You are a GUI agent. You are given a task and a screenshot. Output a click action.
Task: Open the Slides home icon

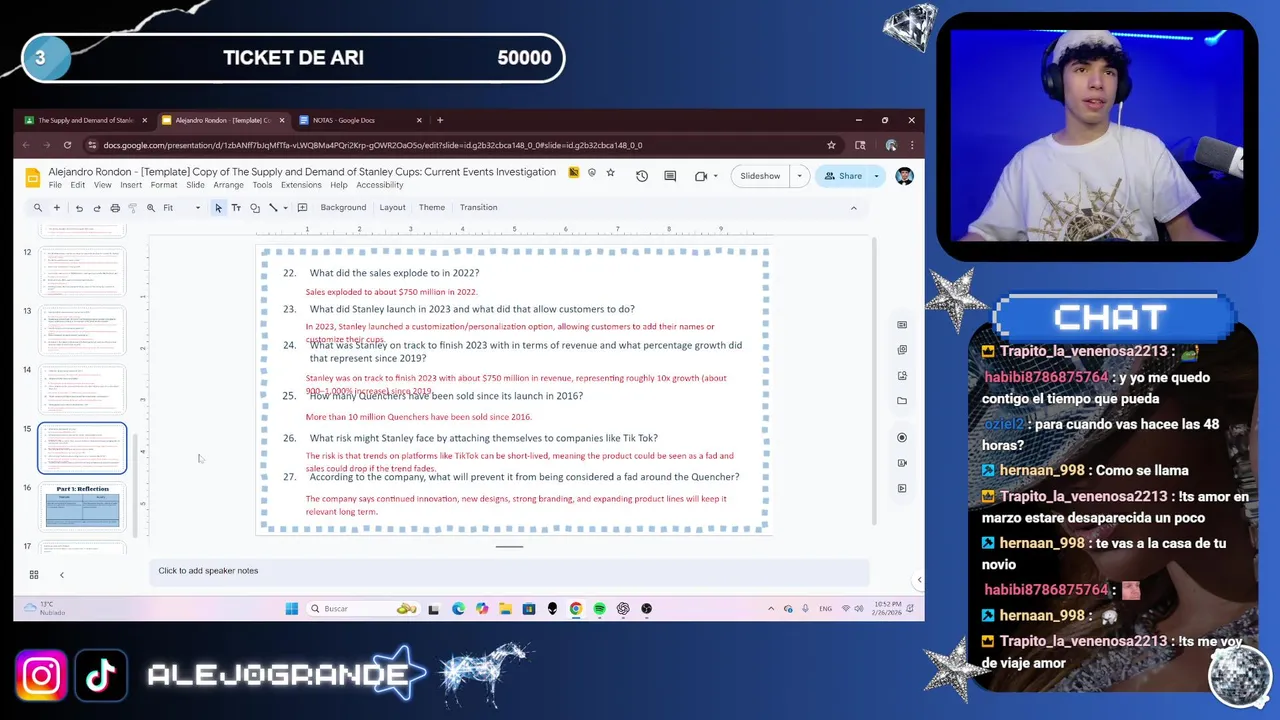coord(33,178)
